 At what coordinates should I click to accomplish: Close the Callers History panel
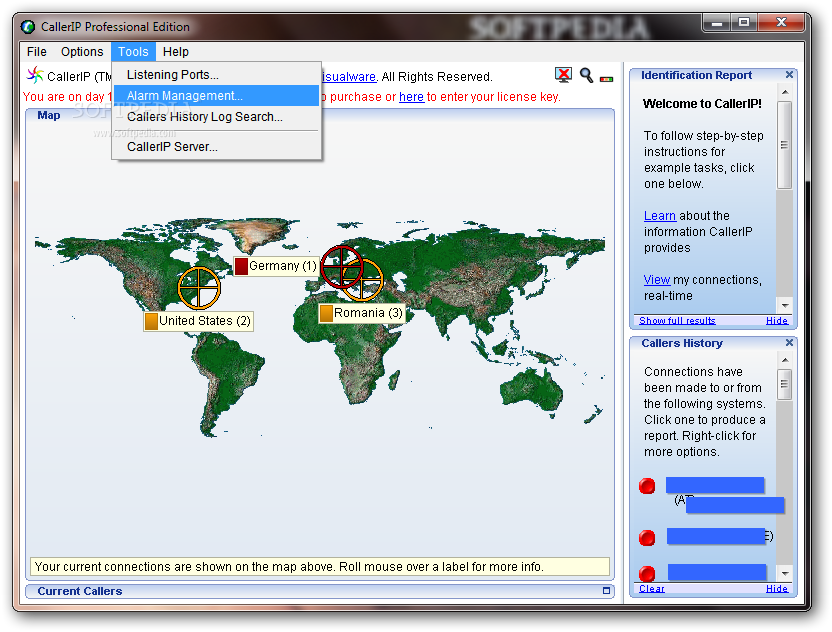(789, 343)
